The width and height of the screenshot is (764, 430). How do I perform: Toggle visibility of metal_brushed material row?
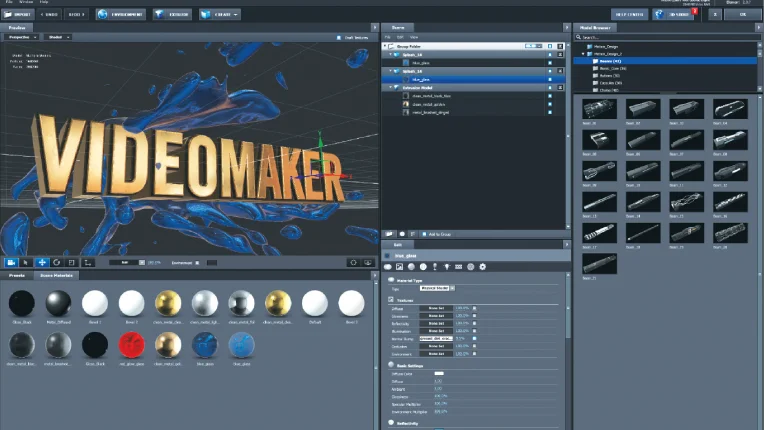pos(550,112)
